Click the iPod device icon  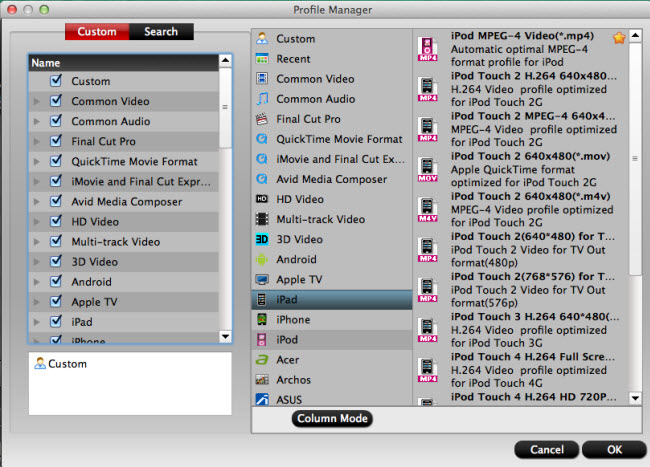pyautogui.click(x=262, y=339)
